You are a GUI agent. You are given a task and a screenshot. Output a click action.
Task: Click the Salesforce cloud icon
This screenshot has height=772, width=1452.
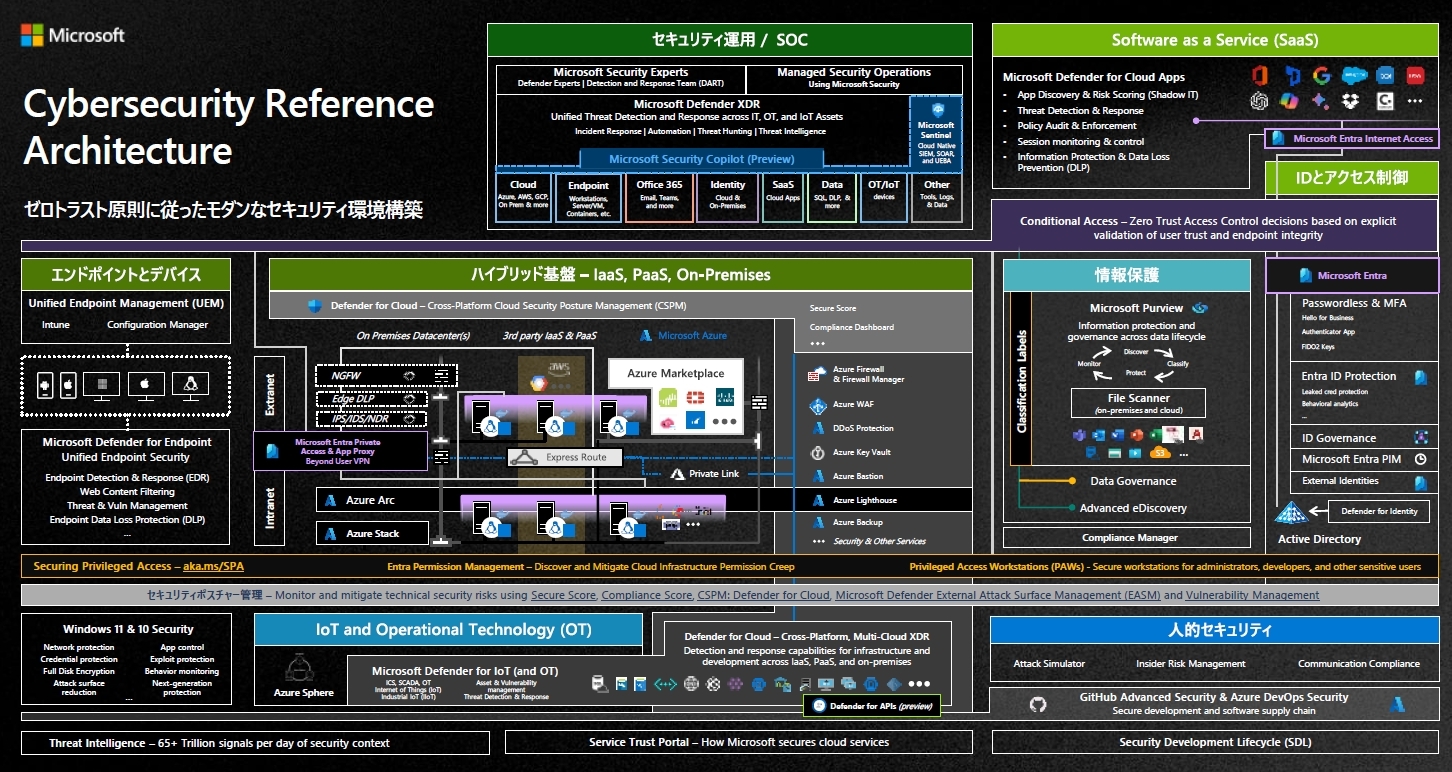[1354, 76]
